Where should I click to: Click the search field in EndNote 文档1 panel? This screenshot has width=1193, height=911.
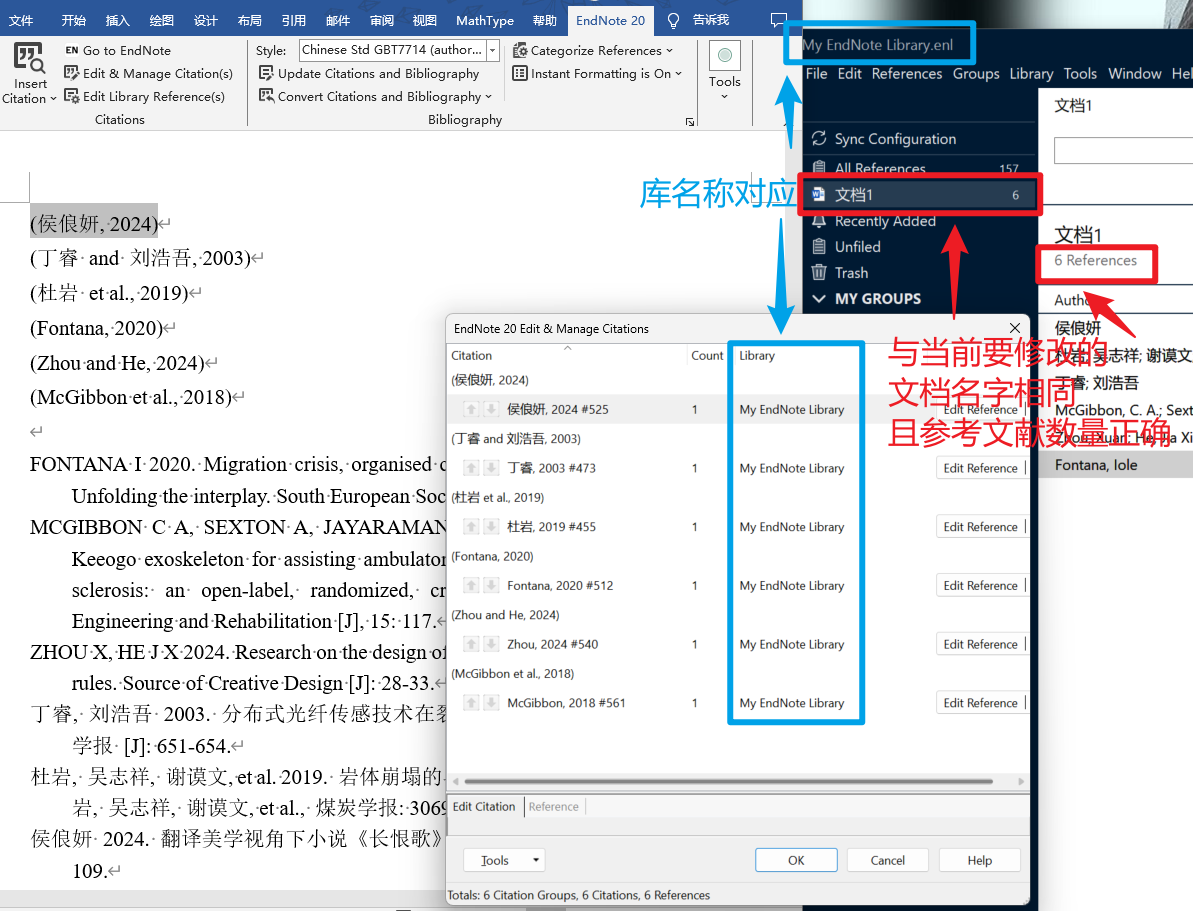[x=1123, y=150]
